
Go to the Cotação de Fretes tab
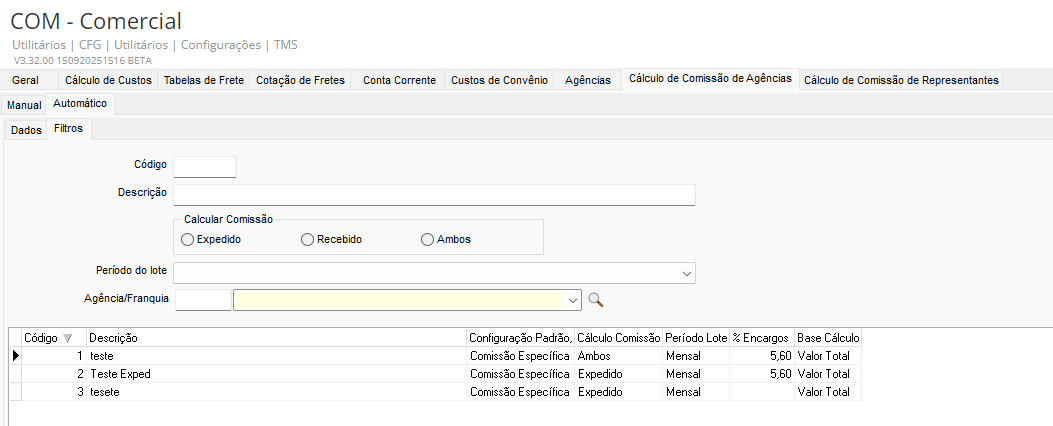pos(301,80)
